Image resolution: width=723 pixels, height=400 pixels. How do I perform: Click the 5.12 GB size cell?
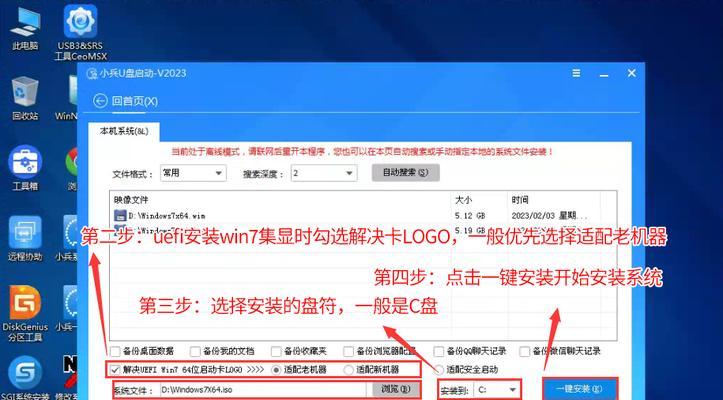point(470,215)
